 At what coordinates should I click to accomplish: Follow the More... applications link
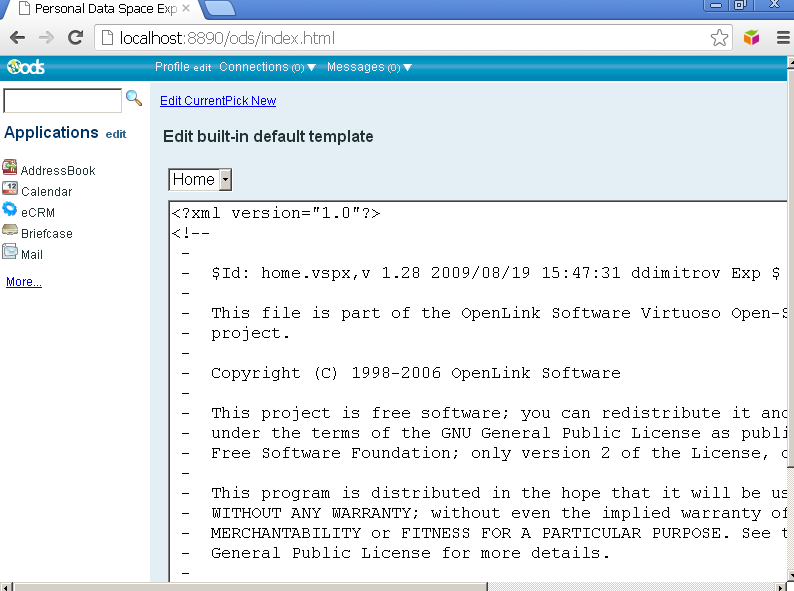24,282
